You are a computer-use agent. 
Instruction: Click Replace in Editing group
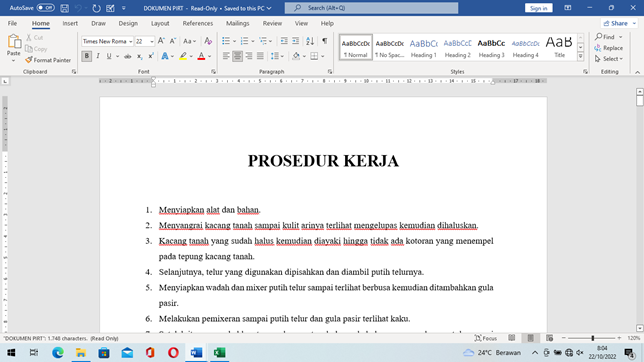click(x=609, y=48)
